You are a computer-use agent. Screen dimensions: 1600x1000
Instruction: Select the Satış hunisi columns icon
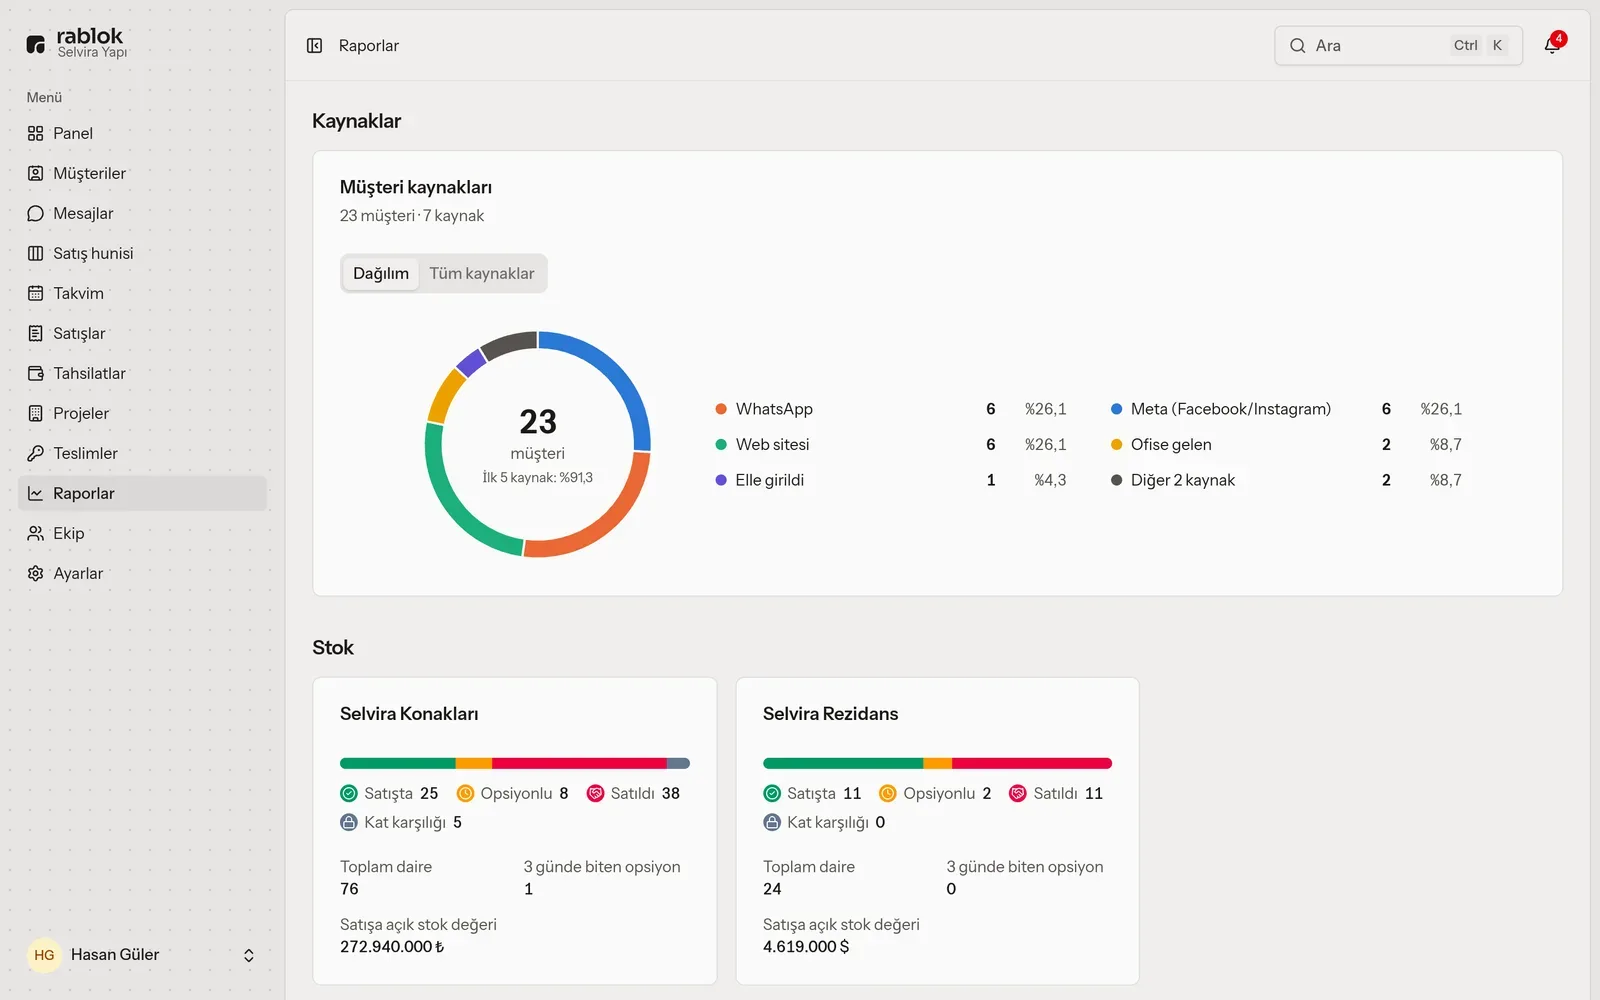pos(36,253)
